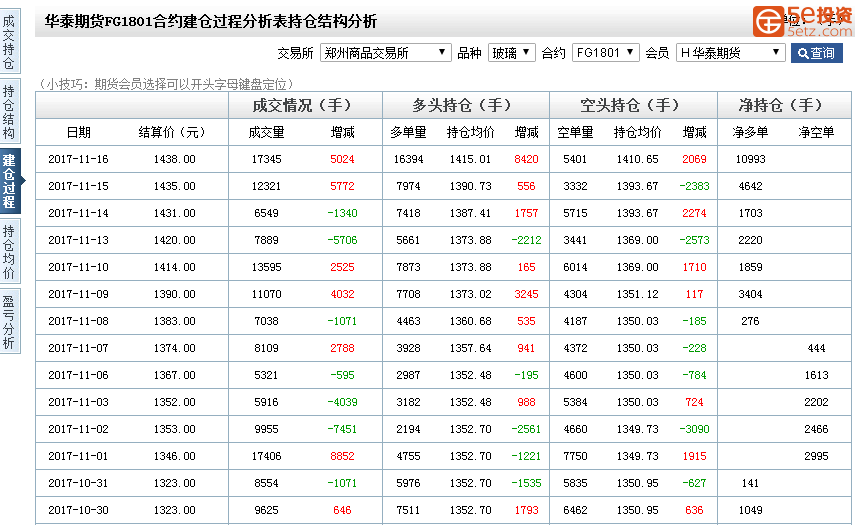Click net short value 2995
Screen dimensions: 860x525
pyautogui.click(x=816, y=456)
